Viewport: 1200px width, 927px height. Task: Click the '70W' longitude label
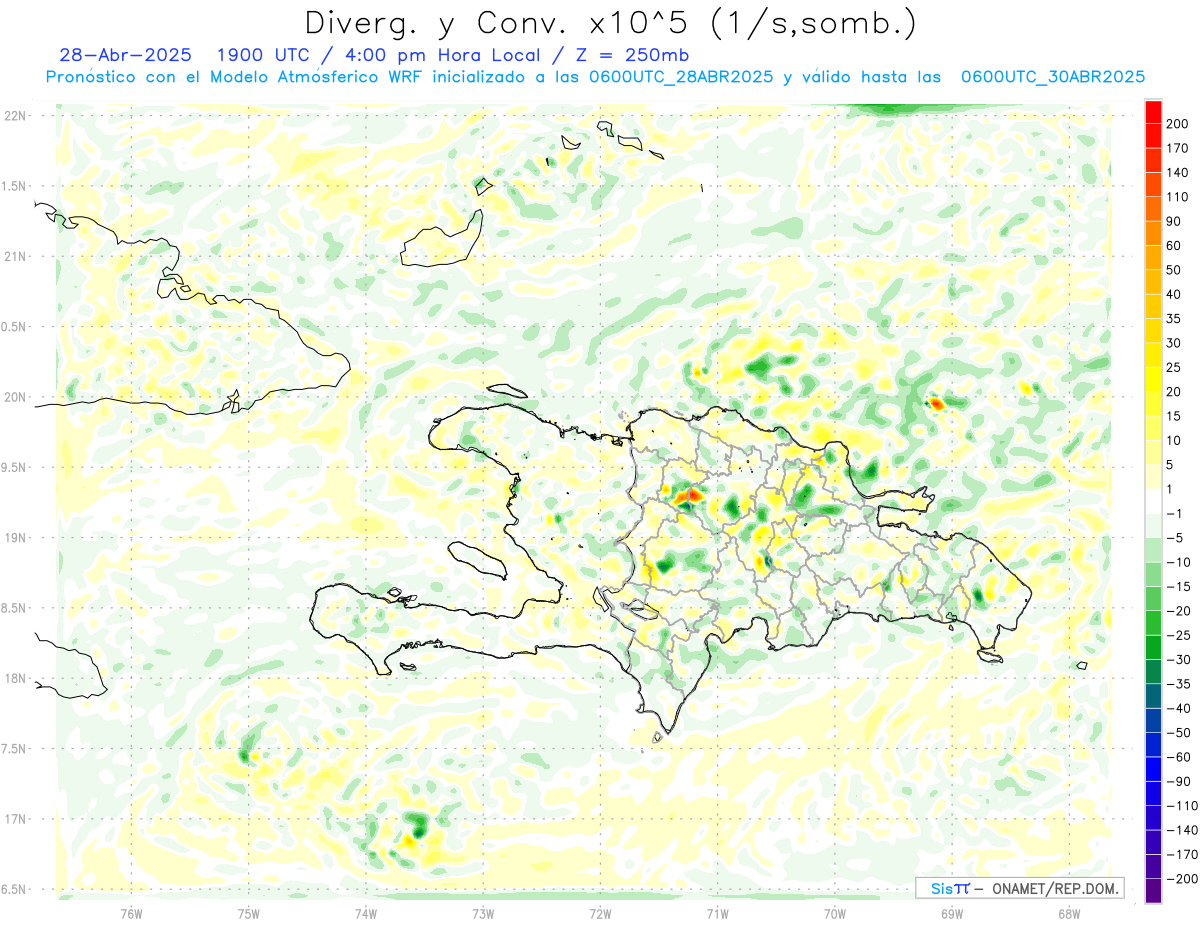[x=834, y=913]
